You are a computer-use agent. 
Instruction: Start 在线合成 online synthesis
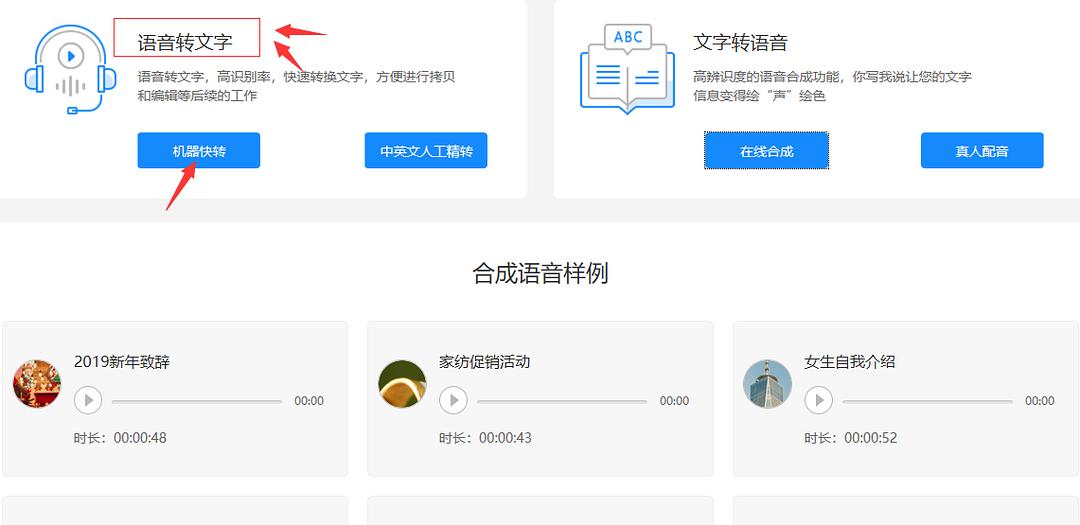[x=767, y=150]
